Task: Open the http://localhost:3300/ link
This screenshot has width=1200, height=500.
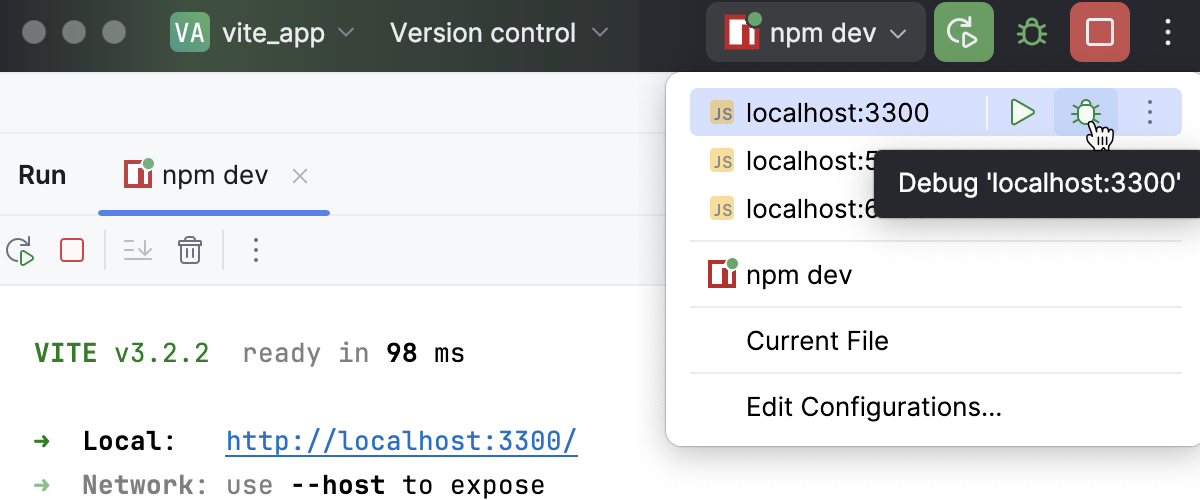Action: pyautogui.click(x=401, y=441)
